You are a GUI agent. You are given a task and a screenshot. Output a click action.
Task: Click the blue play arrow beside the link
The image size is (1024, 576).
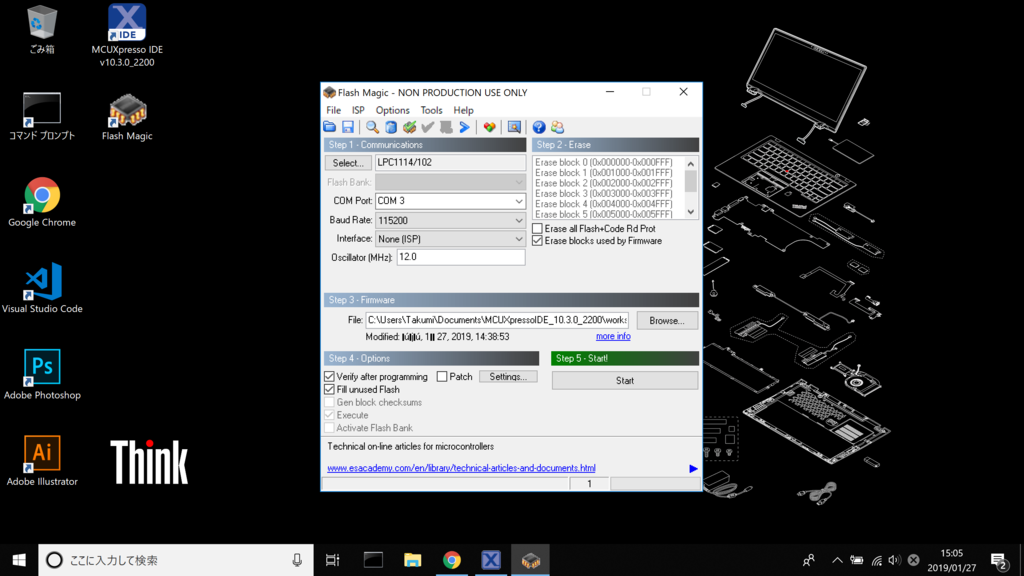[693, 468]
